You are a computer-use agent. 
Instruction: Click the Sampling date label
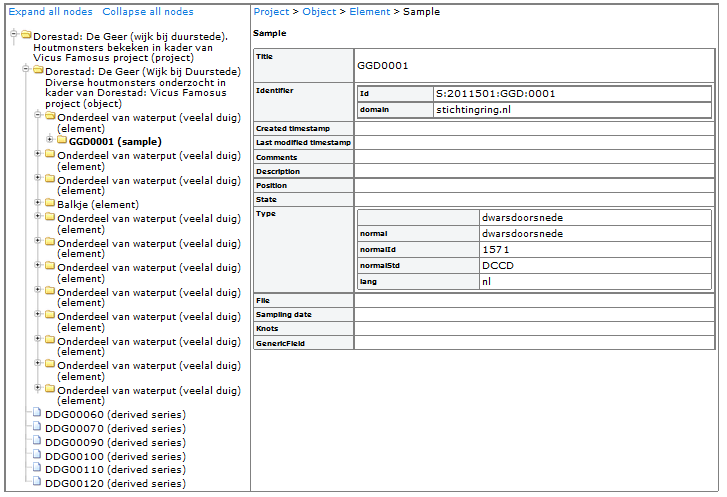(x=283, y=314)
